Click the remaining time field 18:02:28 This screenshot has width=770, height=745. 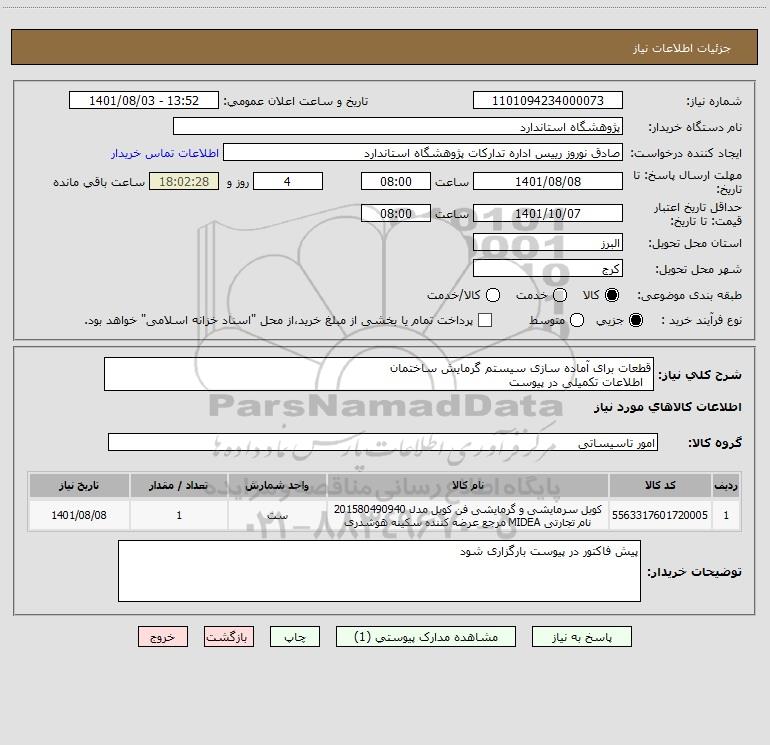(184, 181)
